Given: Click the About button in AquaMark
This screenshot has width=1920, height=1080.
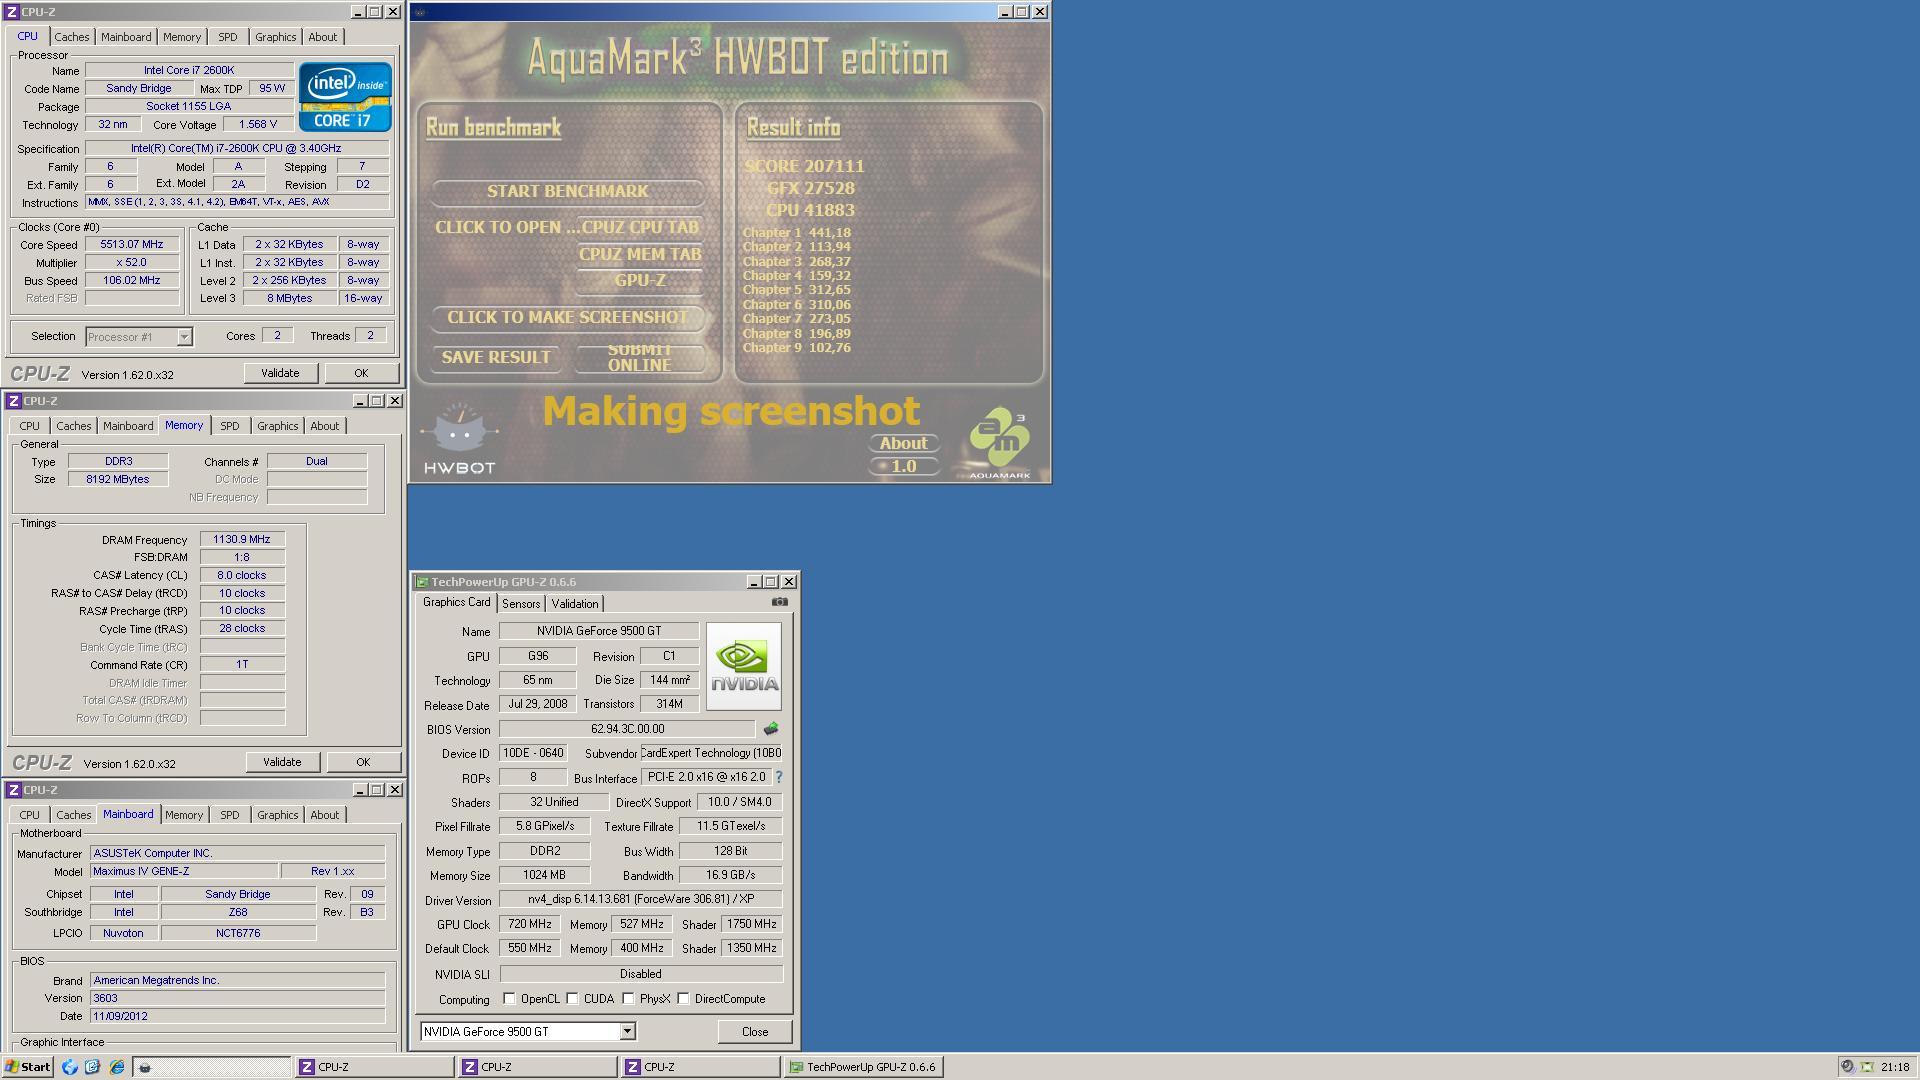Looking at the screenshot, I should (904, 444).
